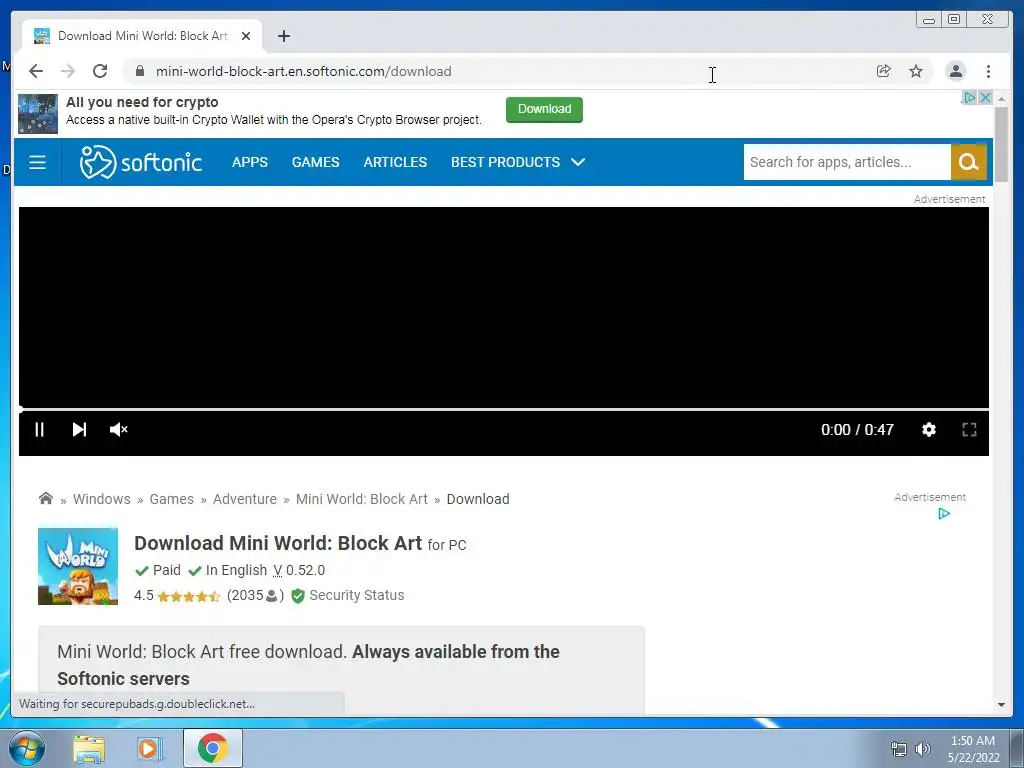Image resolution: width=1024 pixels, height=768 pixels.
Task: Click the green Download ad button
Action: tap(544, 109)
